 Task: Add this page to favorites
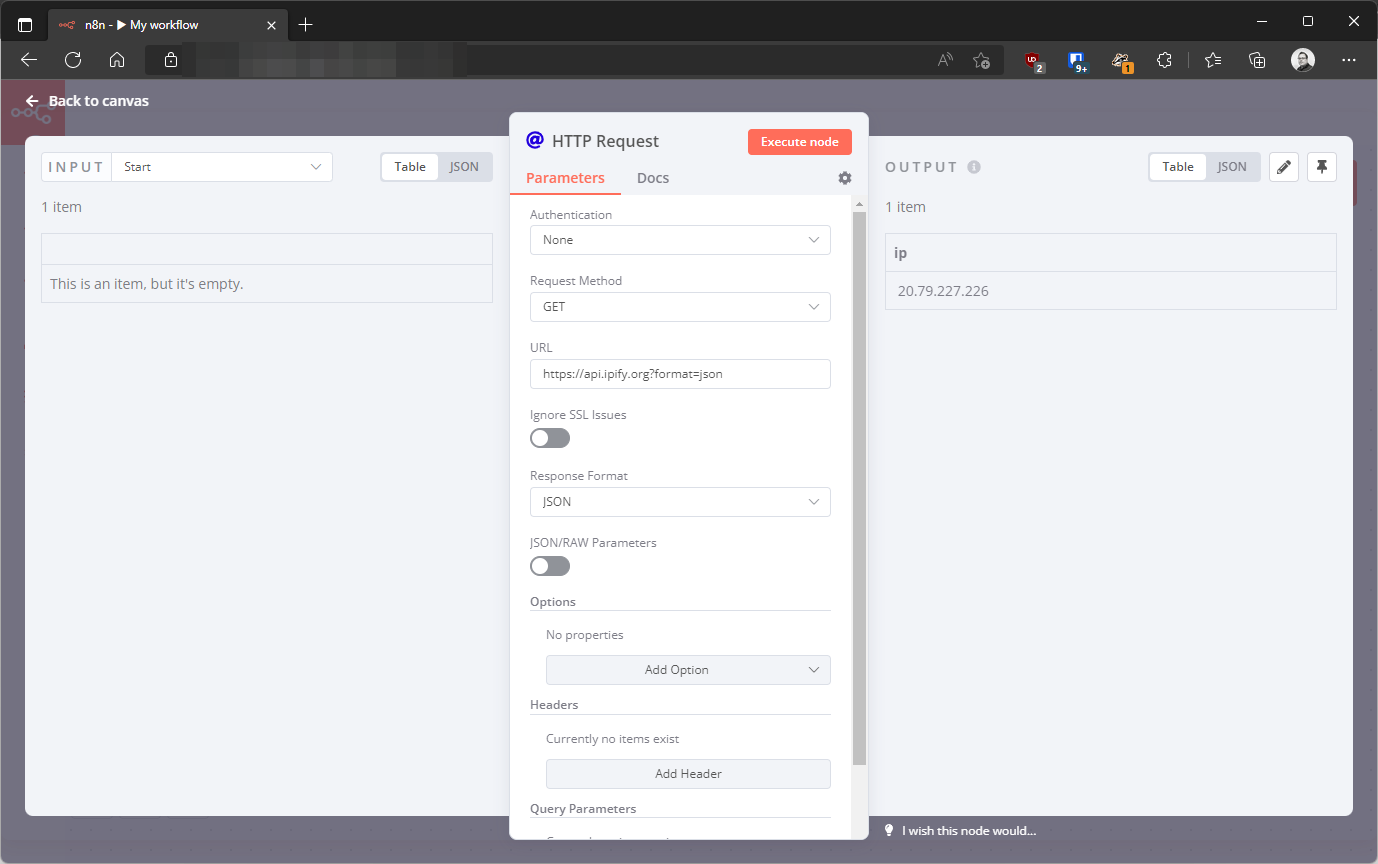(982, 60)
